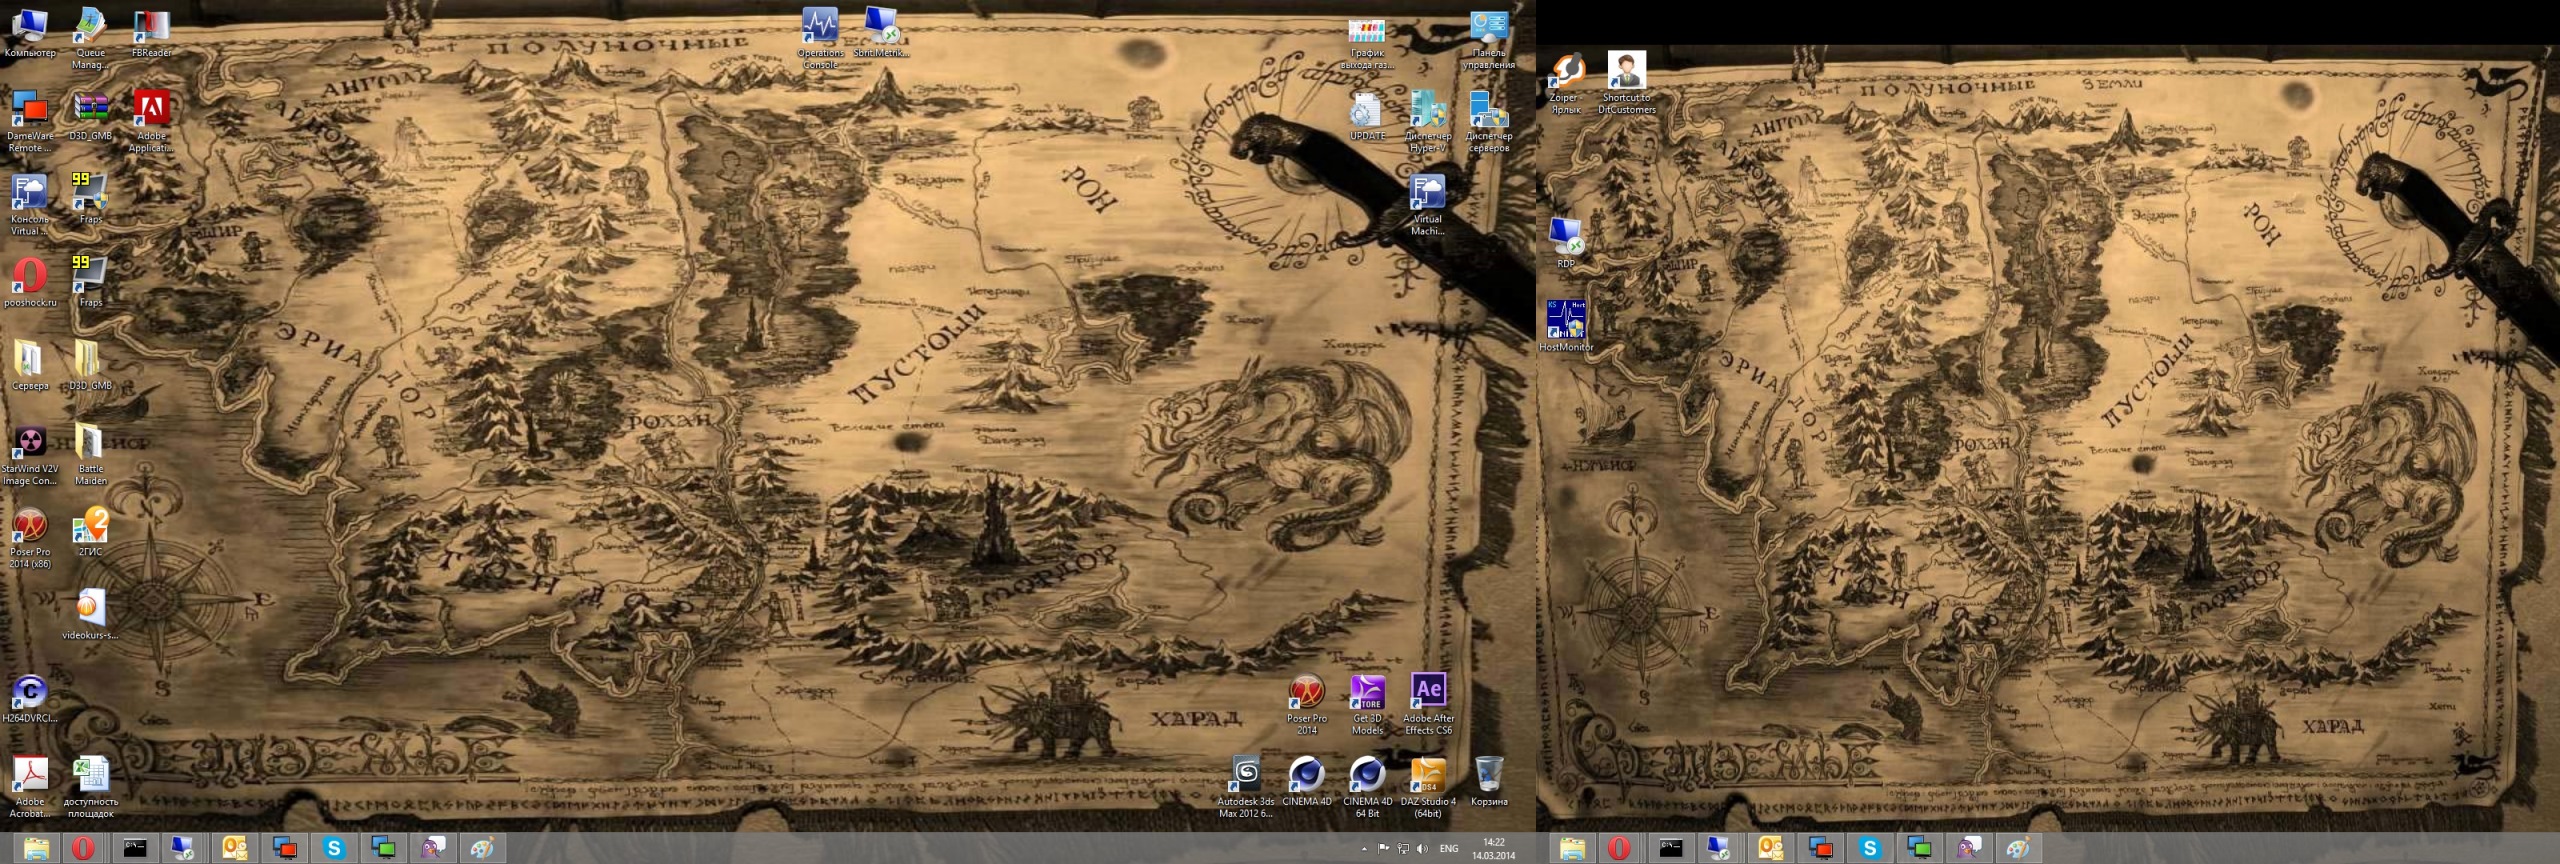Select the Сервера folder icon
The width and height of the screenshot is (2560, 864).
(x=30, y=365)
